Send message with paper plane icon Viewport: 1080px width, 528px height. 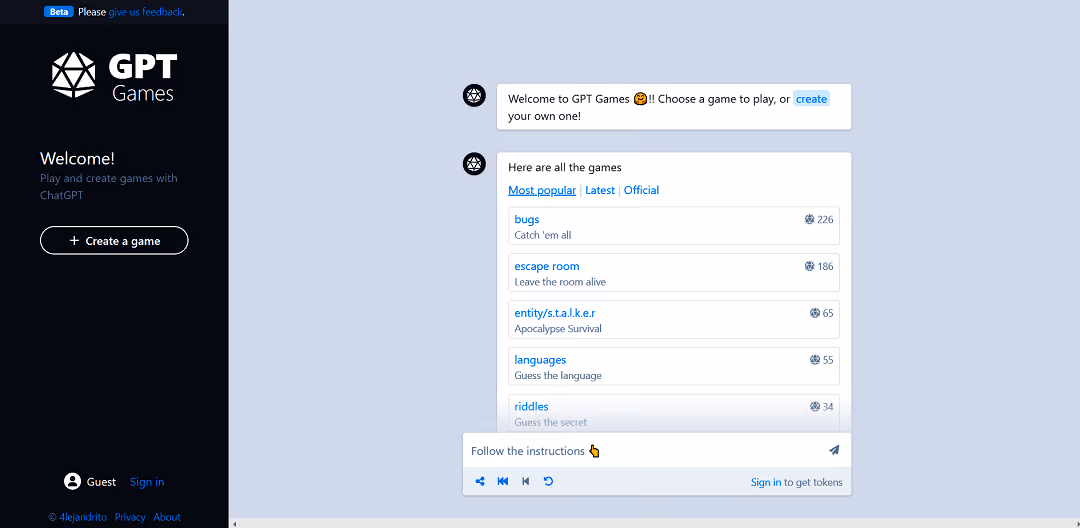click(x=834, y=450)
